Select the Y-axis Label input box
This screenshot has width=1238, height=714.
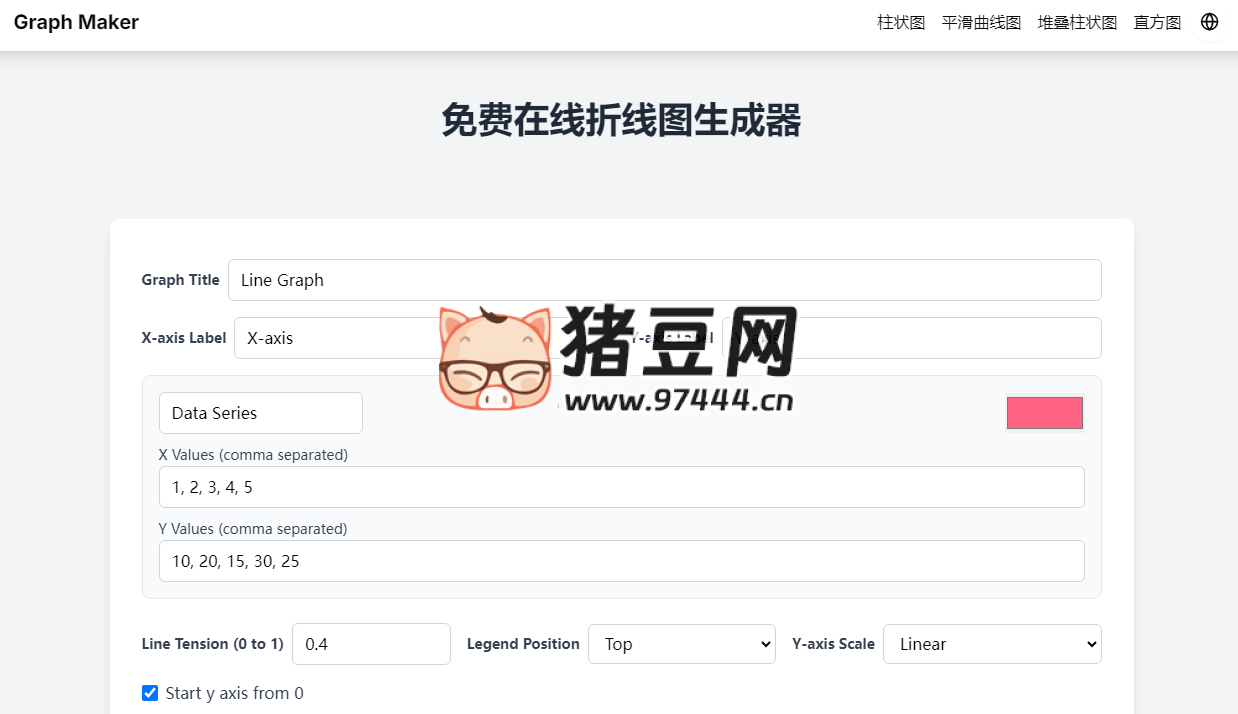tap(950, 338)
